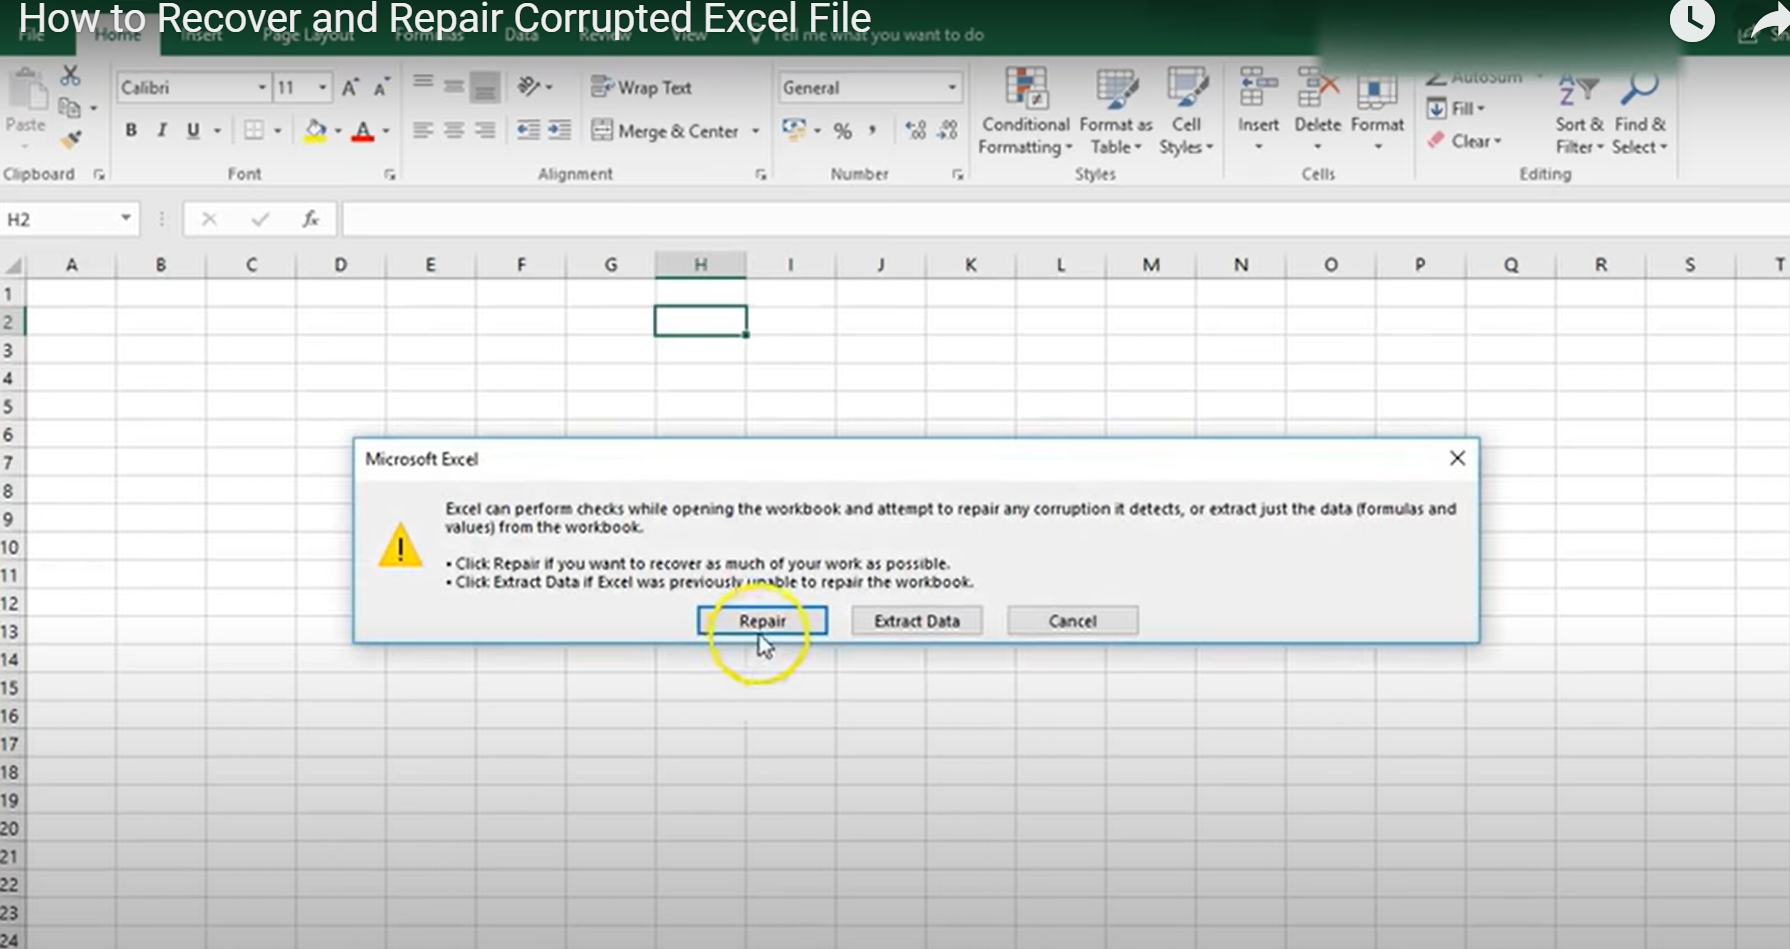The height and width of the screenshot is (949, 1790).
Task: Click the Cut scissors icon
Action: coord(70,76)
